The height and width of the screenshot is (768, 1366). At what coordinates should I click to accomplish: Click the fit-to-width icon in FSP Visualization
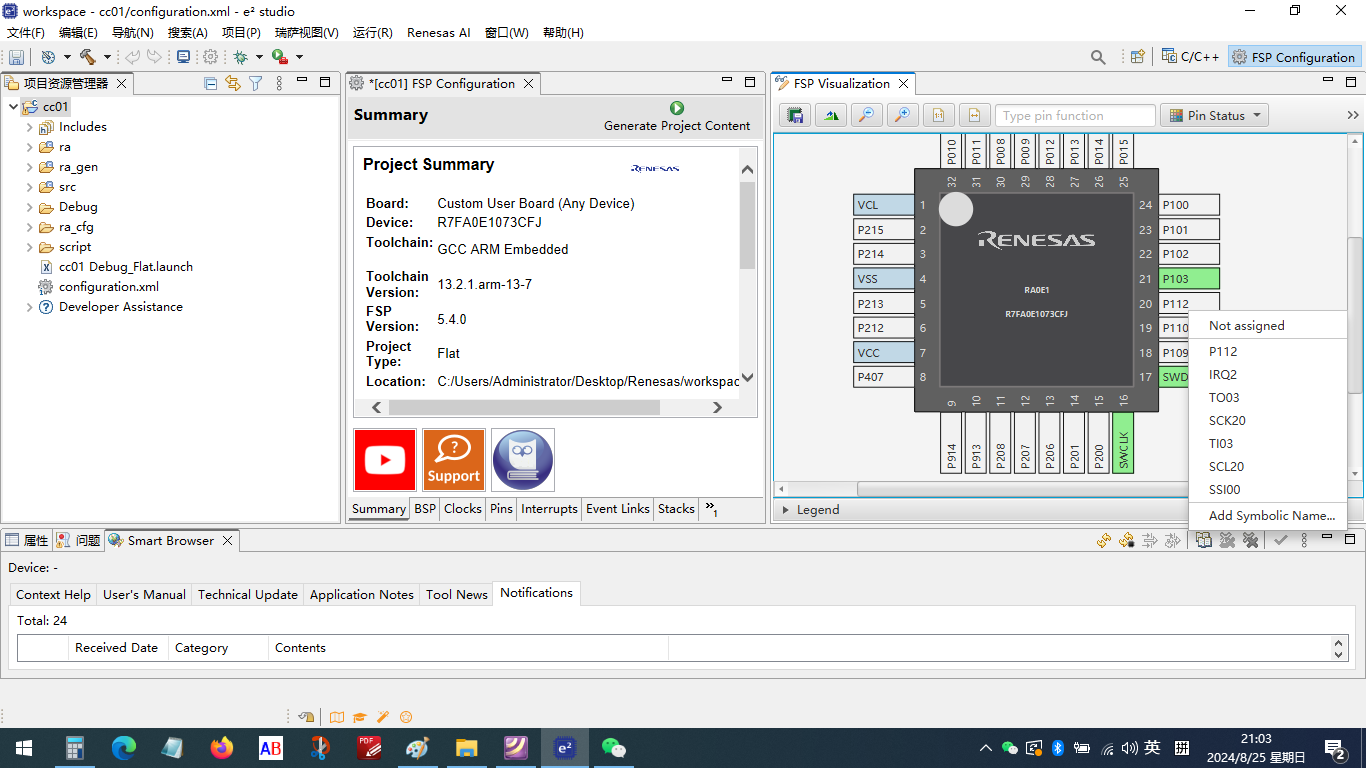click(974, 115)
